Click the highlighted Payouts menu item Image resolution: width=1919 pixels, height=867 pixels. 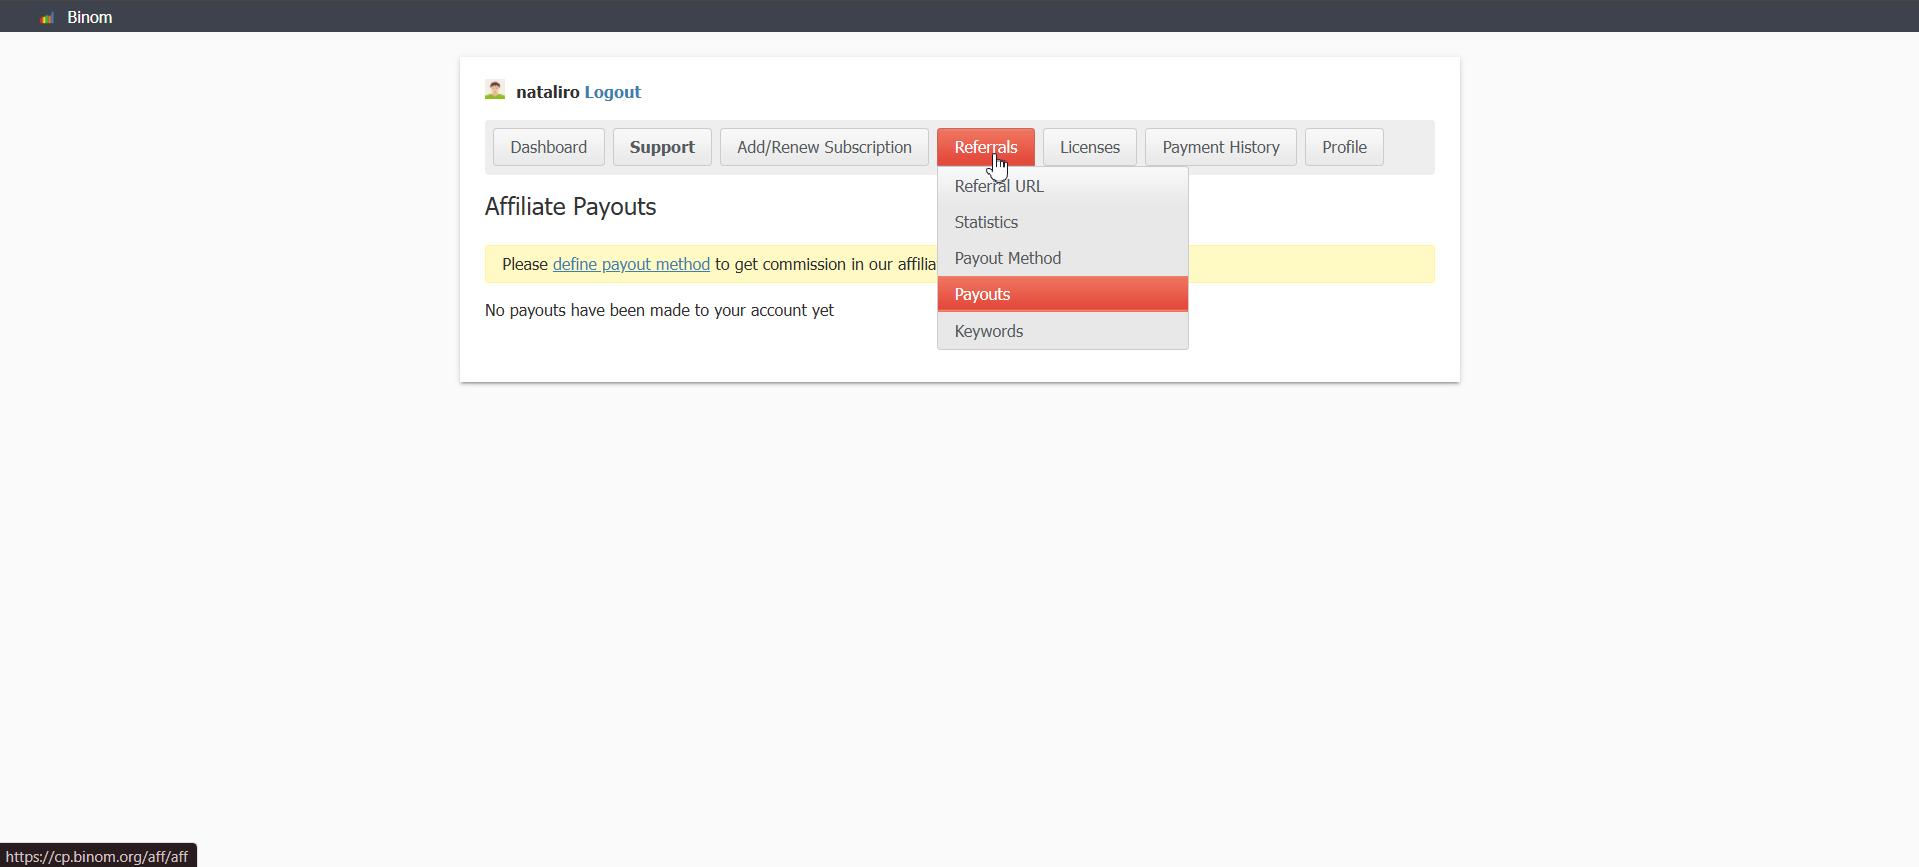click(982, 294)
